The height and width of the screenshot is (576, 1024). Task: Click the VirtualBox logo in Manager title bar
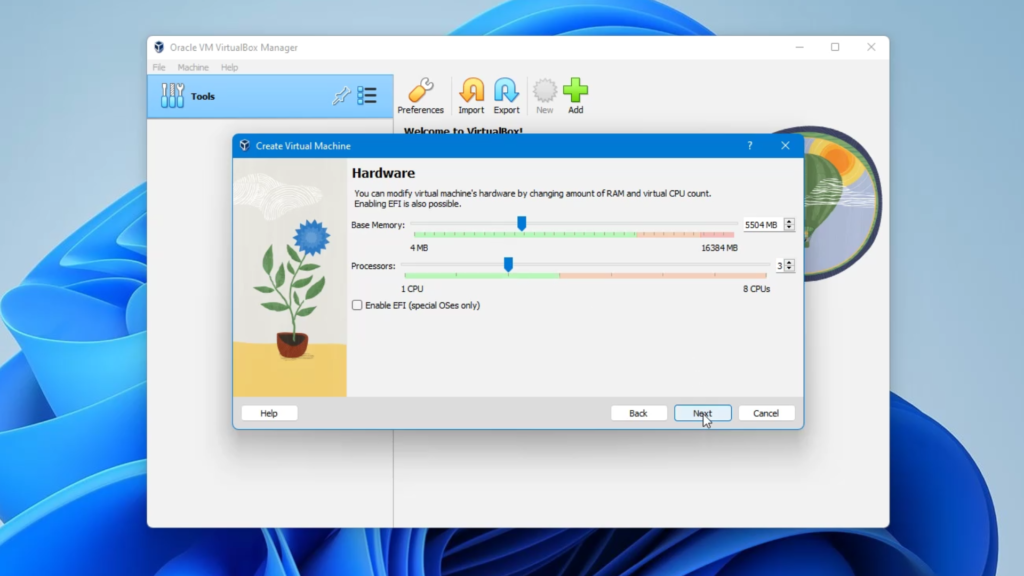point(159,47)
